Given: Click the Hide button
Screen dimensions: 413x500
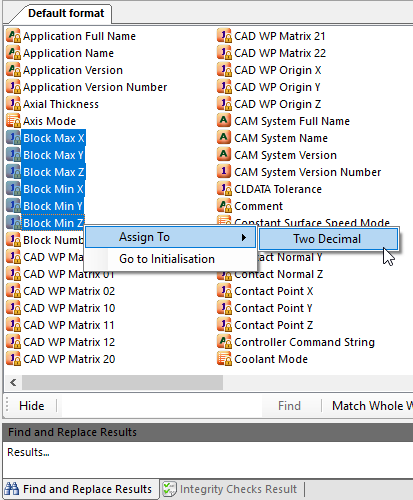Looking at the screenshot, I should point(32,406).
